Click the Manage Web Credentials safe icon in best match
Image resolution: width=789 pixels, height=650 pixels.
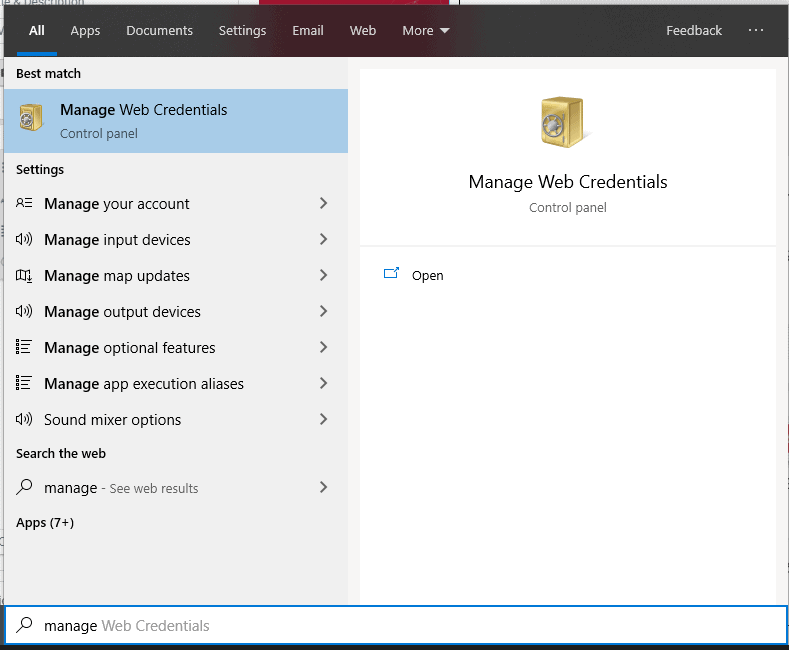tap(32, 120)
